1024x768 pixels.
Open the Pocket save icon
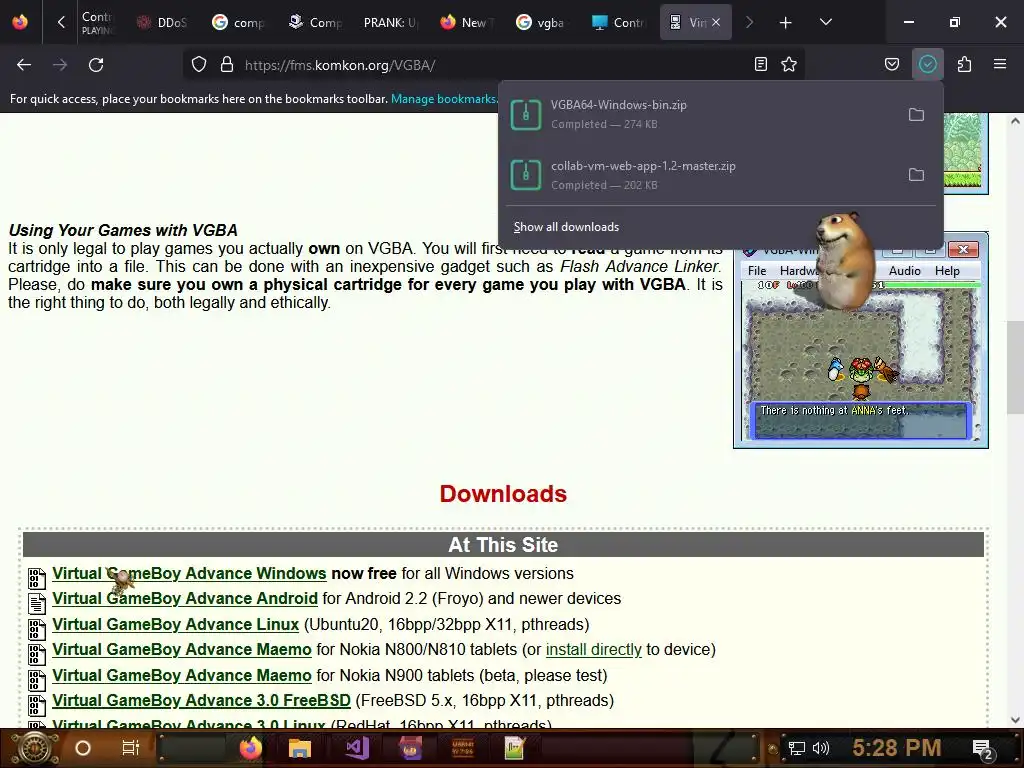pos(891,64)
